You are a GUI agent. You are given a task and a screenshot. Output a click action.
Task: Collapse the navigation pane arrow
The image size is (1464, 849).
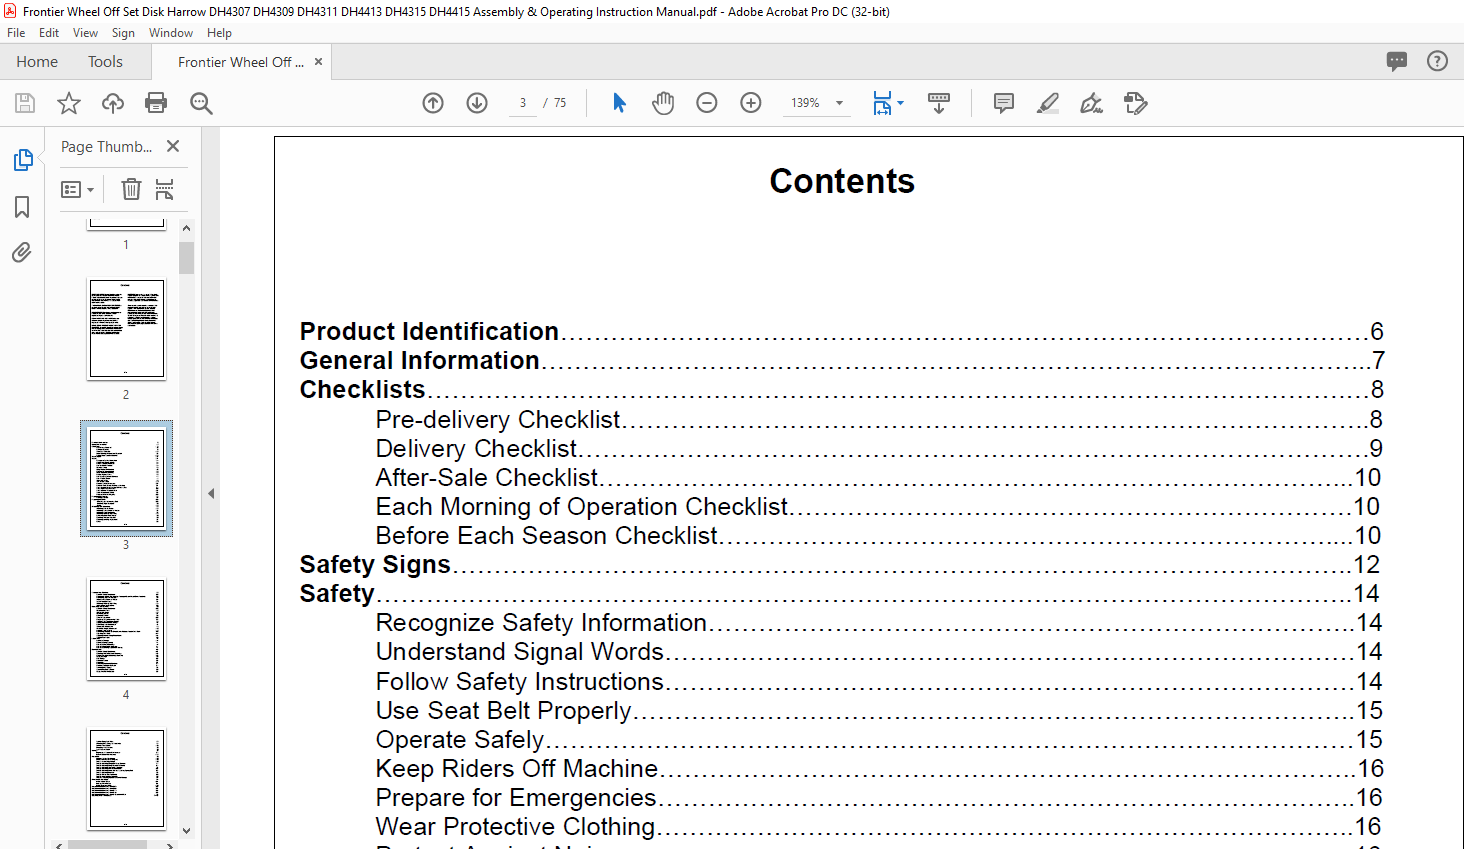211,493
